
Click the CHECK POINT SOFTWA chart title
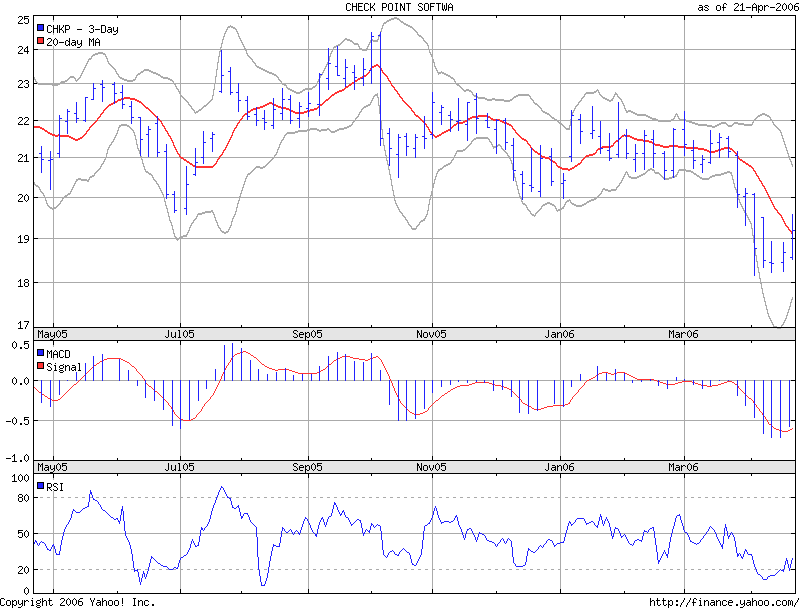(399, 7)
